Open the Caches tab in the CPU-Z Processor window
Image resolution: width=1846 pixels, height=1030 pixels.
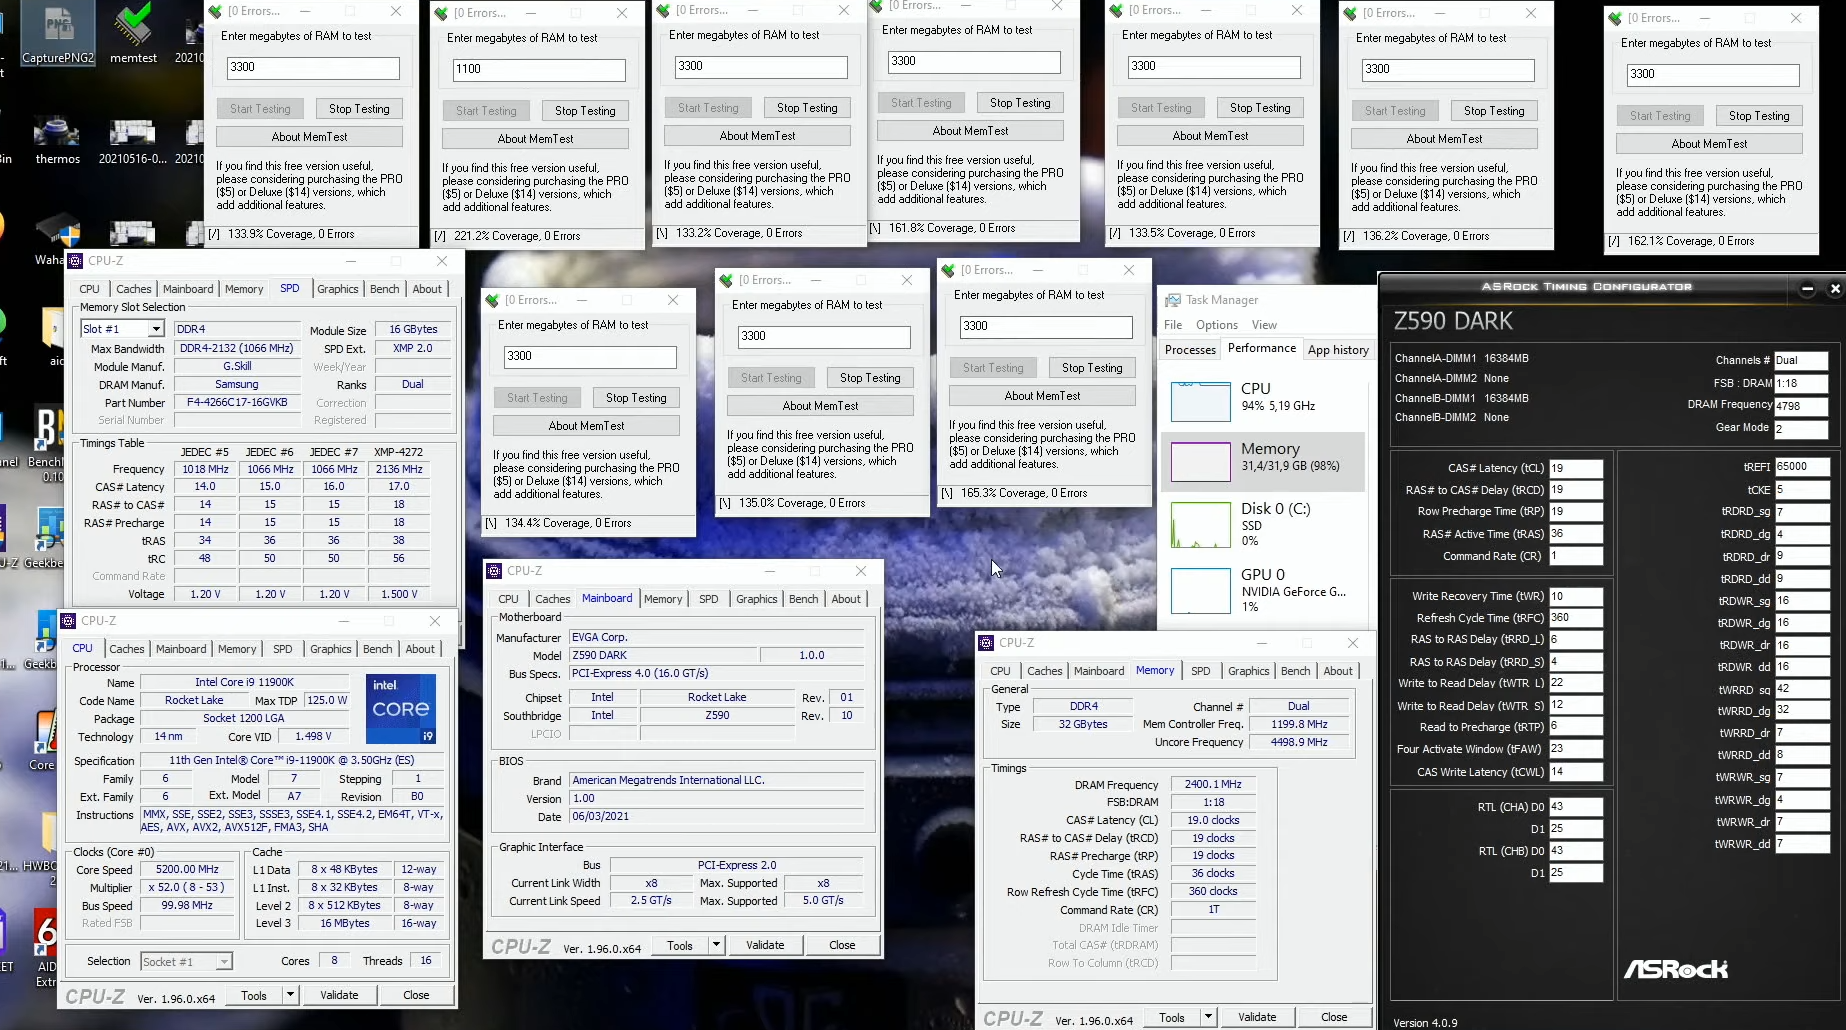127,649
